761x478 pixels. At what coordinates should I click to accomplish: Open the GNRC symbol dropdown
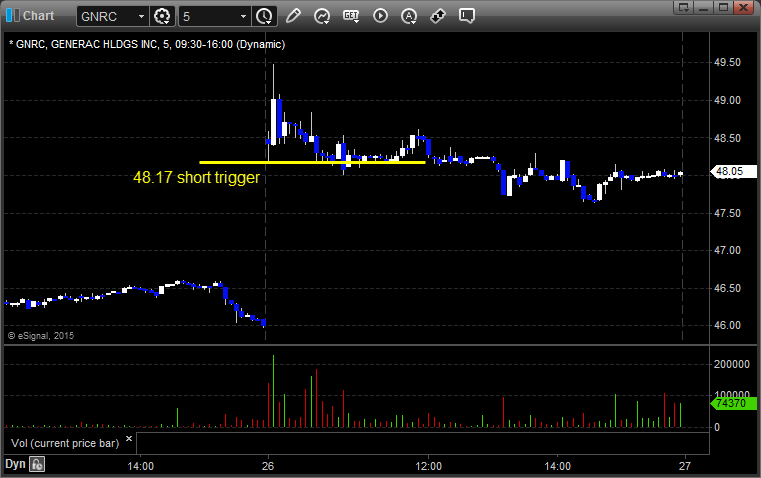coord(141,16)
